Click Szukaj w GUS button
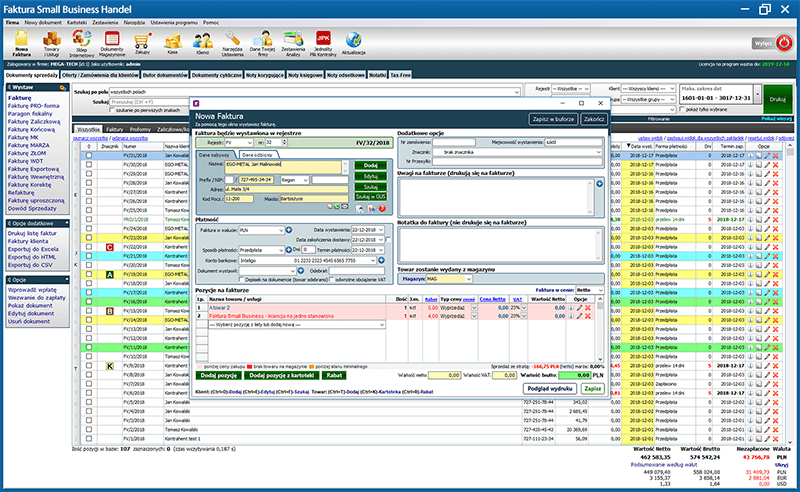The height and width of the screenshot is (492, 800). point(370,196)
